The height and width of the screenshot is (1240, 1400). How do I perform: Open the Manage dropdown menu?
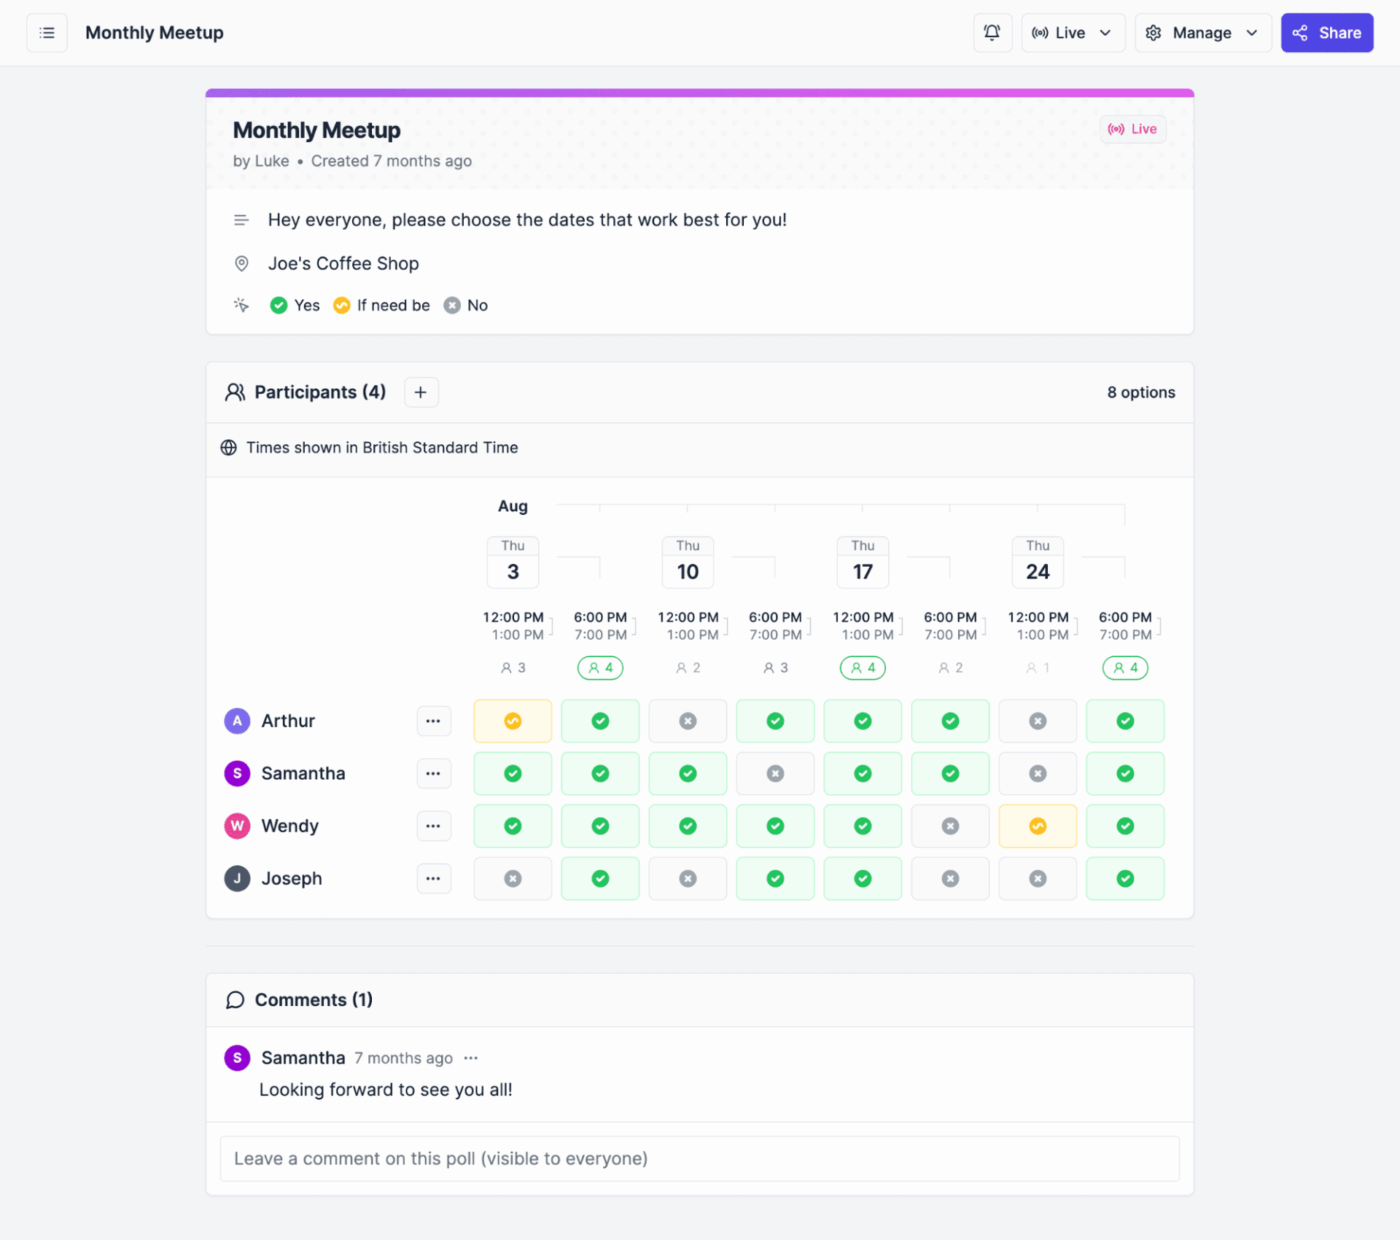pos(1203,32)
